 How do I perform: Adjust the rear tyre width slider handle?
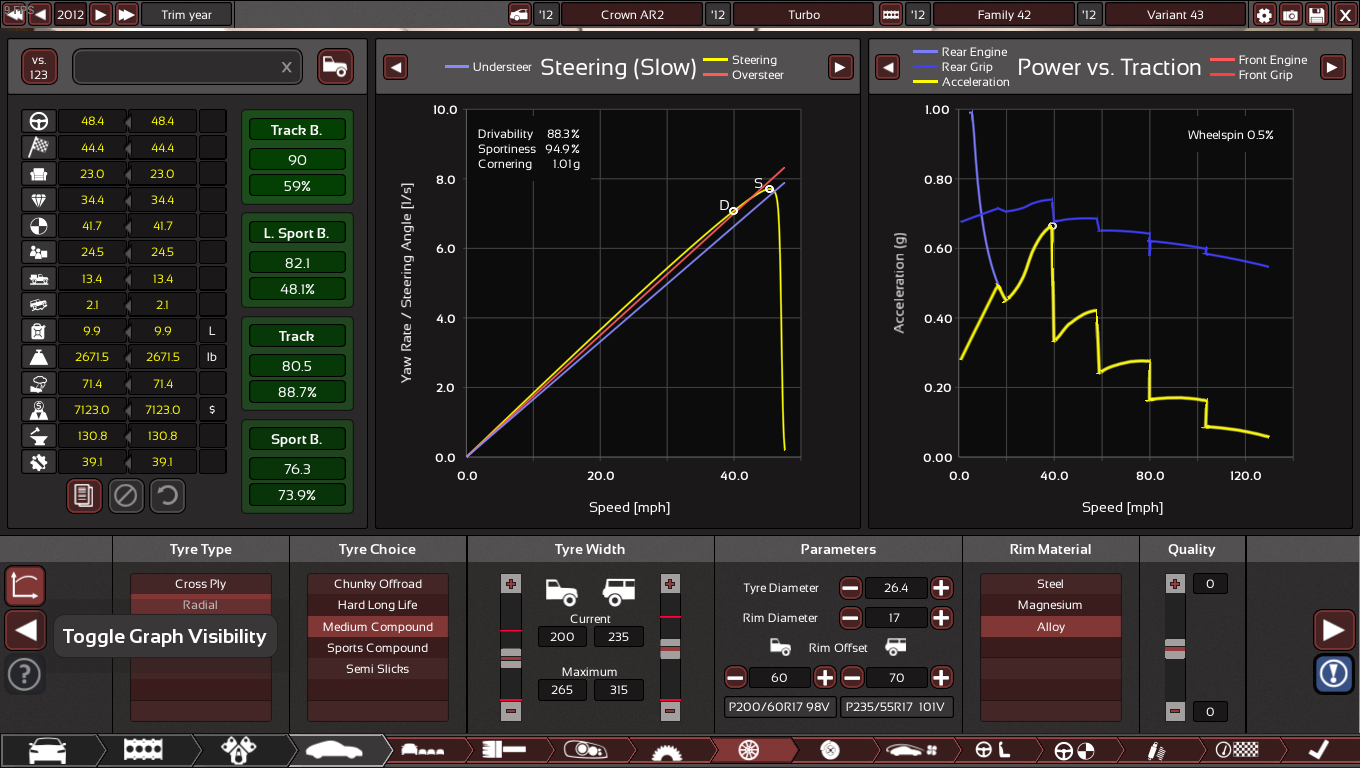click(671, 648)
